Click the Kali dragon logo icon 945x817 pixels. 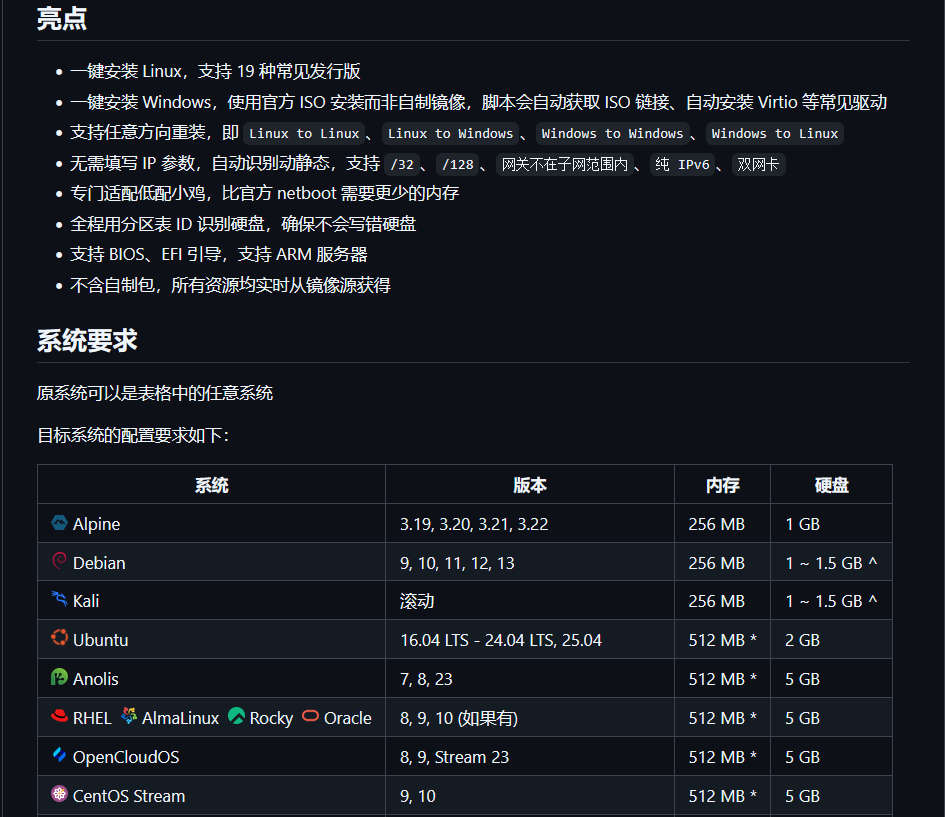pyautogui.click(x=59, y=599)
